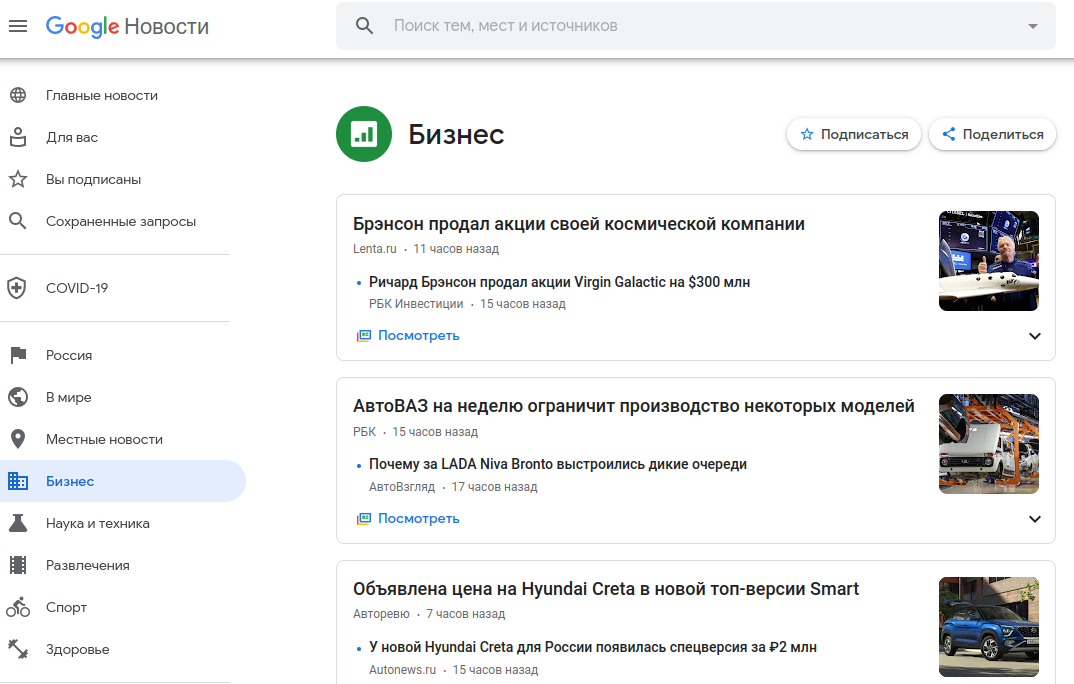Viewport: 1074px width, 684px height.
Task: Click the search magnifier icon
Action: 365,26
